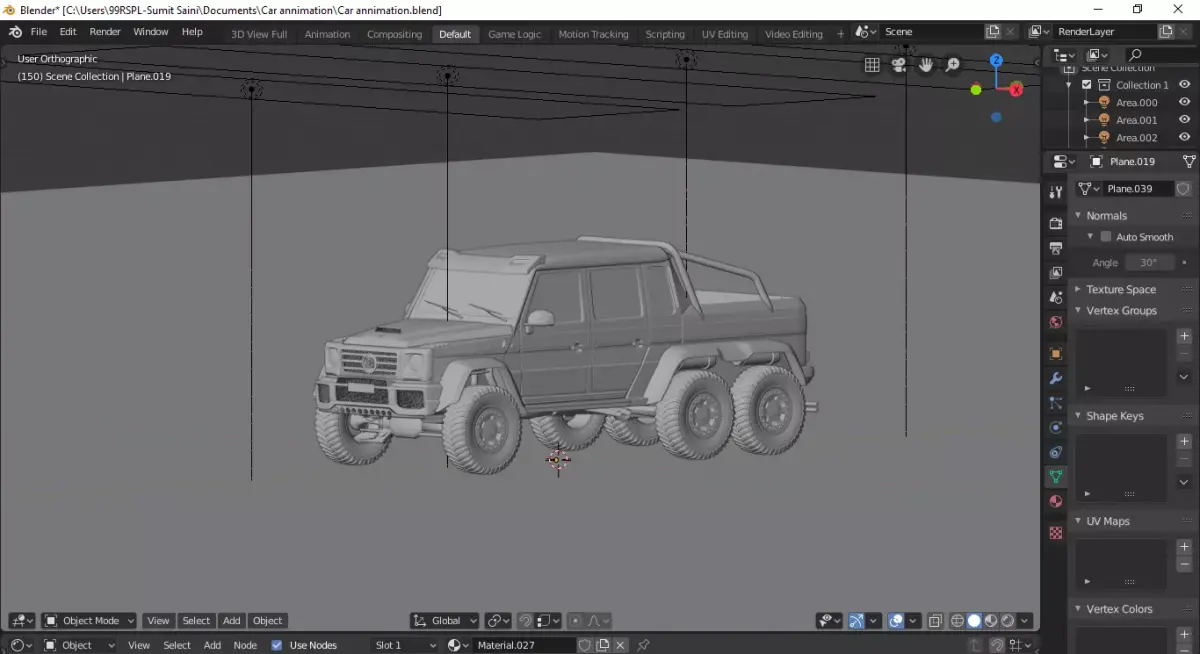Open the Slot 1 material slot dropdown

click(x=405, y=645)
